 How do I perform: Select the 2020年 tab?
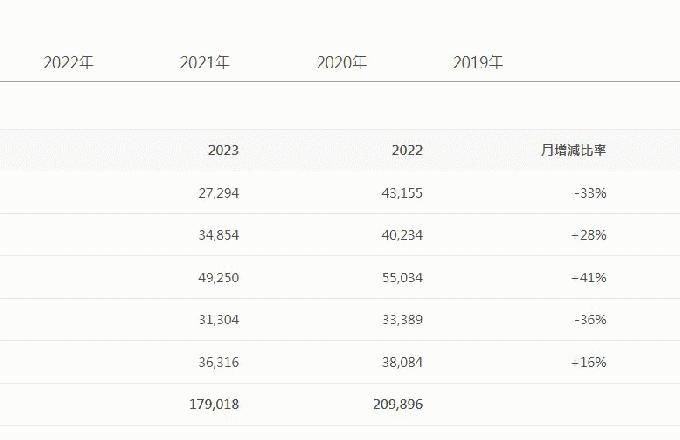click(342, 62)
